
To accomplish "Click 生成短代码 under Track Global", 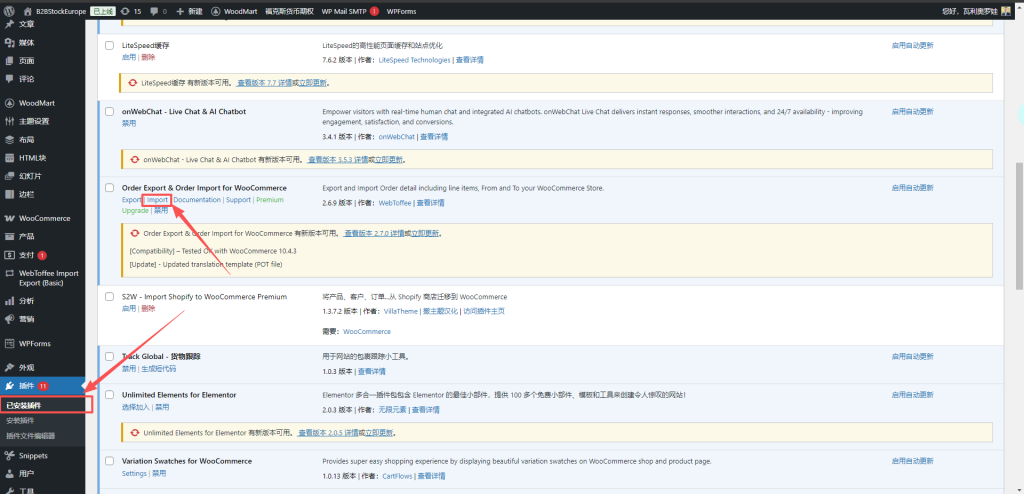I will [159, 369].
